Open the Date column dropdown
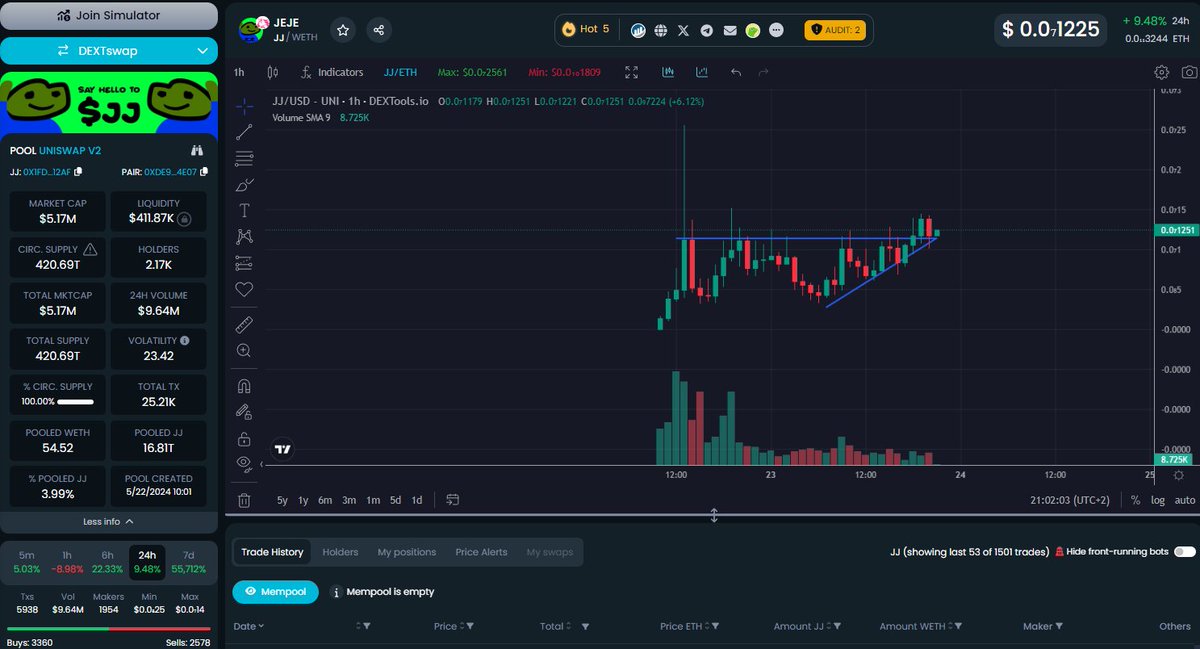The image size is (1200, 649). tap(249, 626)
